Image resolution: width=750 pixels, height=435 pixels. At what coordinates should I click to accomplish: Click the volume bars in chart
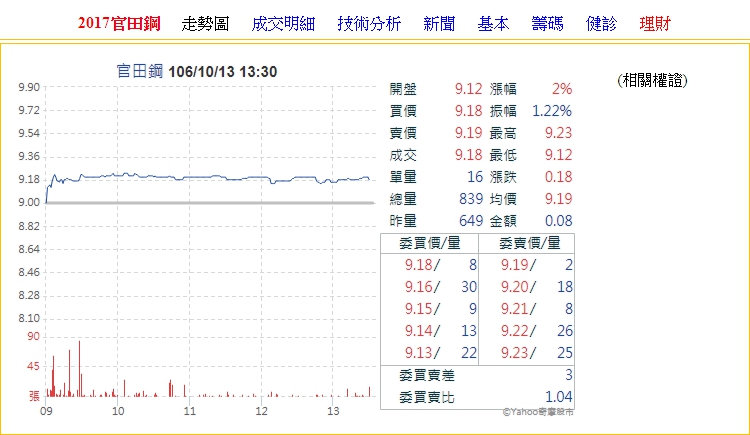click(x=78, y=370)
